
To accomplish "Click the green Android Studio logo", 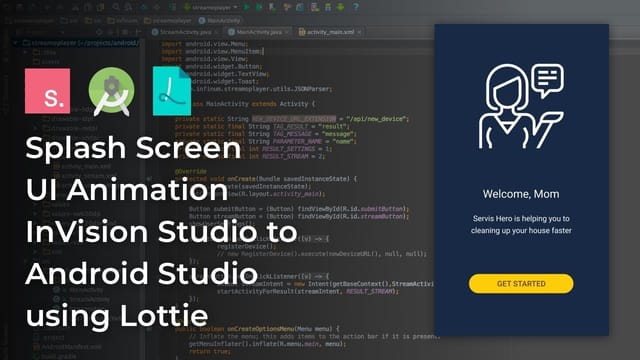I will tap(111, 91).
